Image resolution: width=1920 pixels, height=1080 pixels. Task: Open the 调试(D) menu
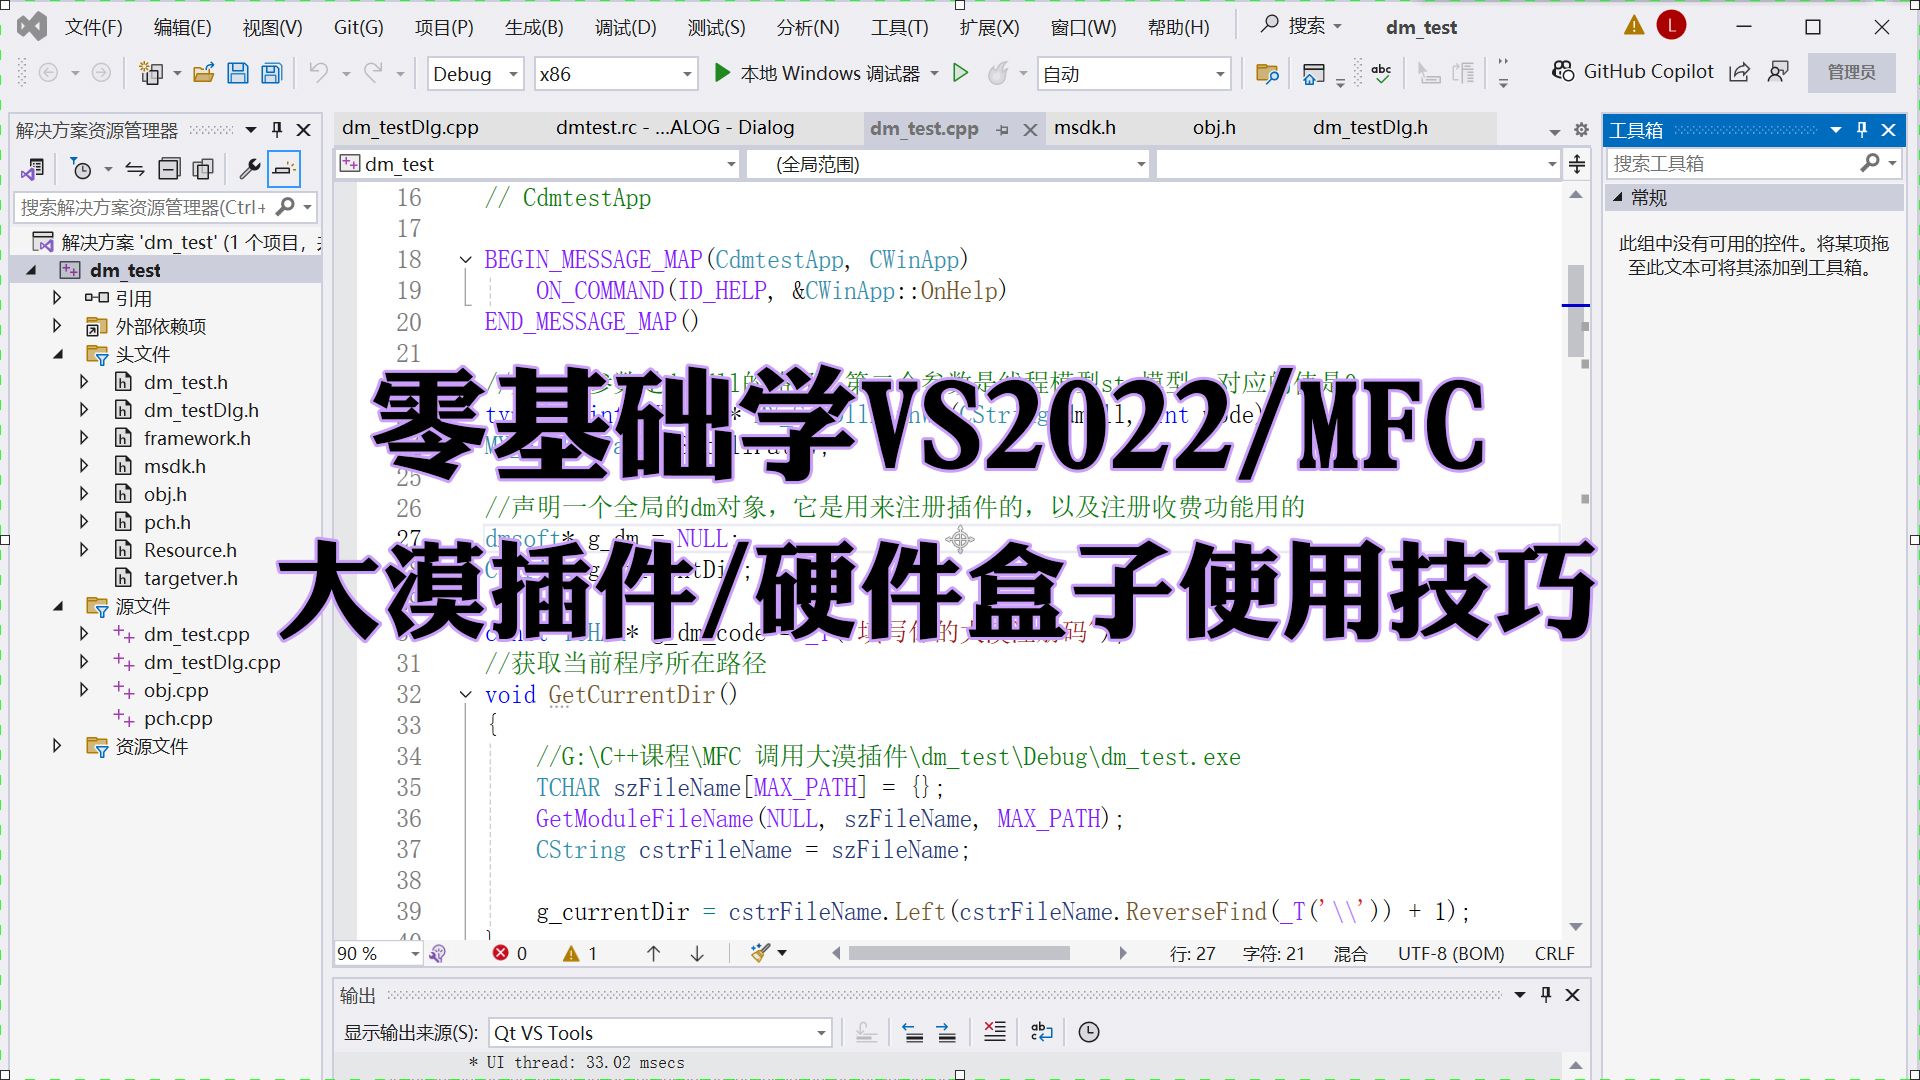click(625, 27)
